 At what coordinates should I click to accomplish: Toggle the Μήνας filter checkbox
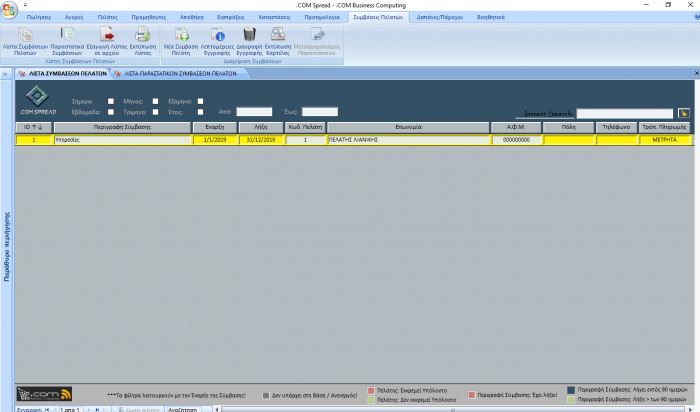pyautogui.click(x=155, y=101)
